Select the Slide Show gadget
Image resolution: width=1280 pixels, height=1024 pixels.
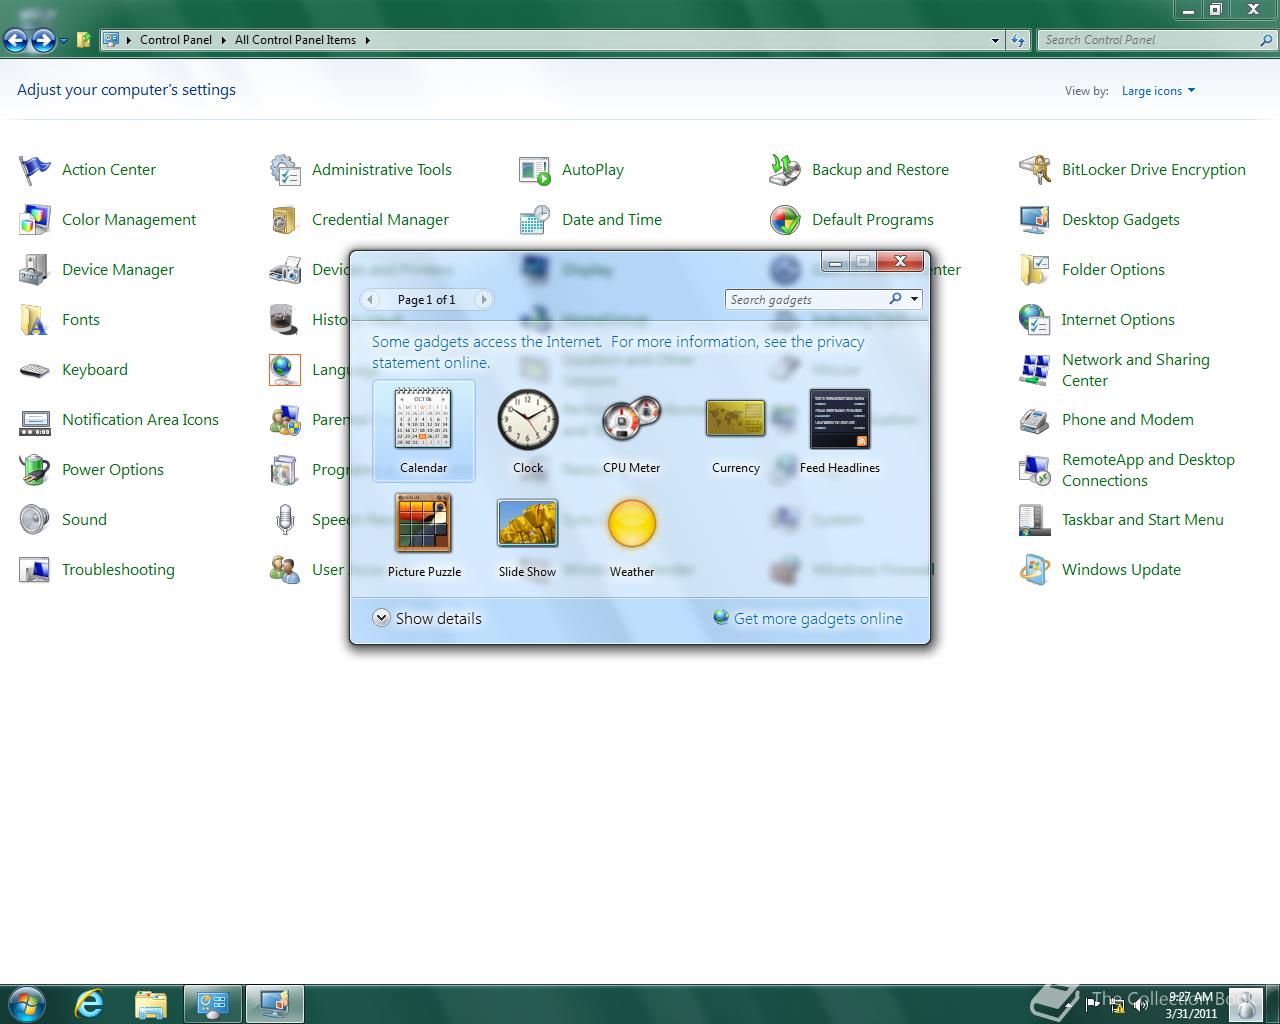527,535
